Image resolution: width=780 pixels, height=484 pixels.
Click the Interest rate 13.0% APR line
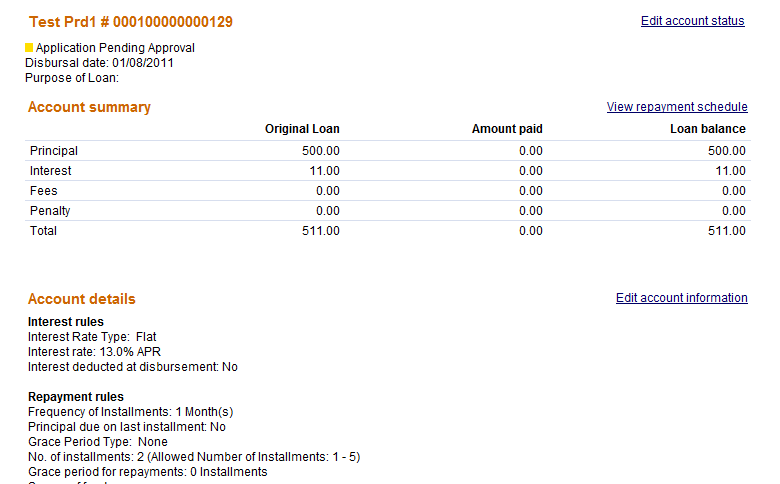point(94,352)
